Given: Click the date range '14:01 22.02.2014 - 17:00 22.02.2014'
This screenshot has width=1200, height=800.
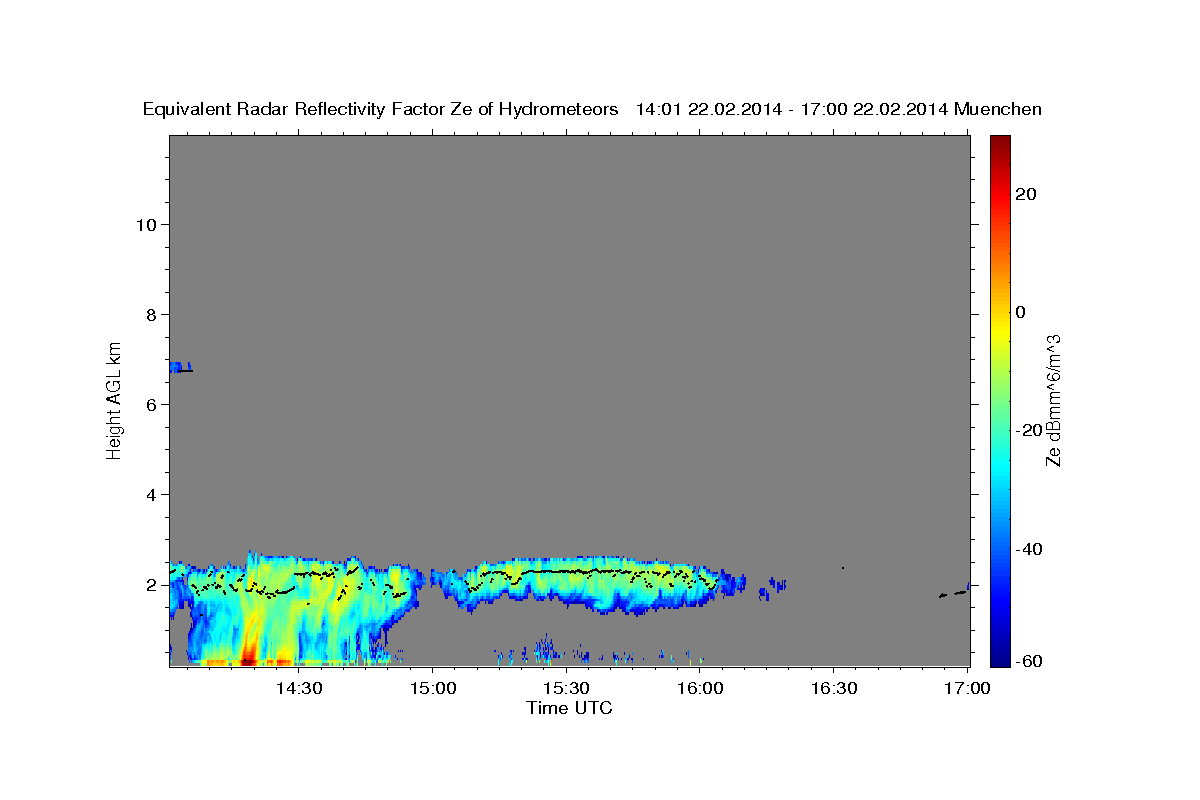Looking at the screenshot, I should click(x=792, y=109).
